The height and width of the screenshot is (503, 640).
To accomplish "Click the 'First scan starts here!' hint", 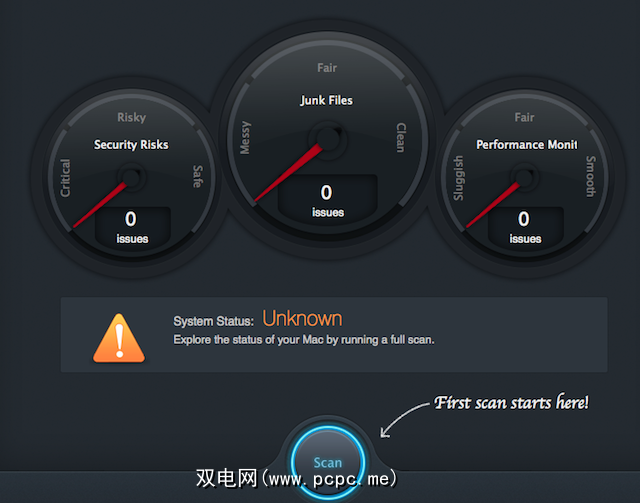I will [511, 403].
